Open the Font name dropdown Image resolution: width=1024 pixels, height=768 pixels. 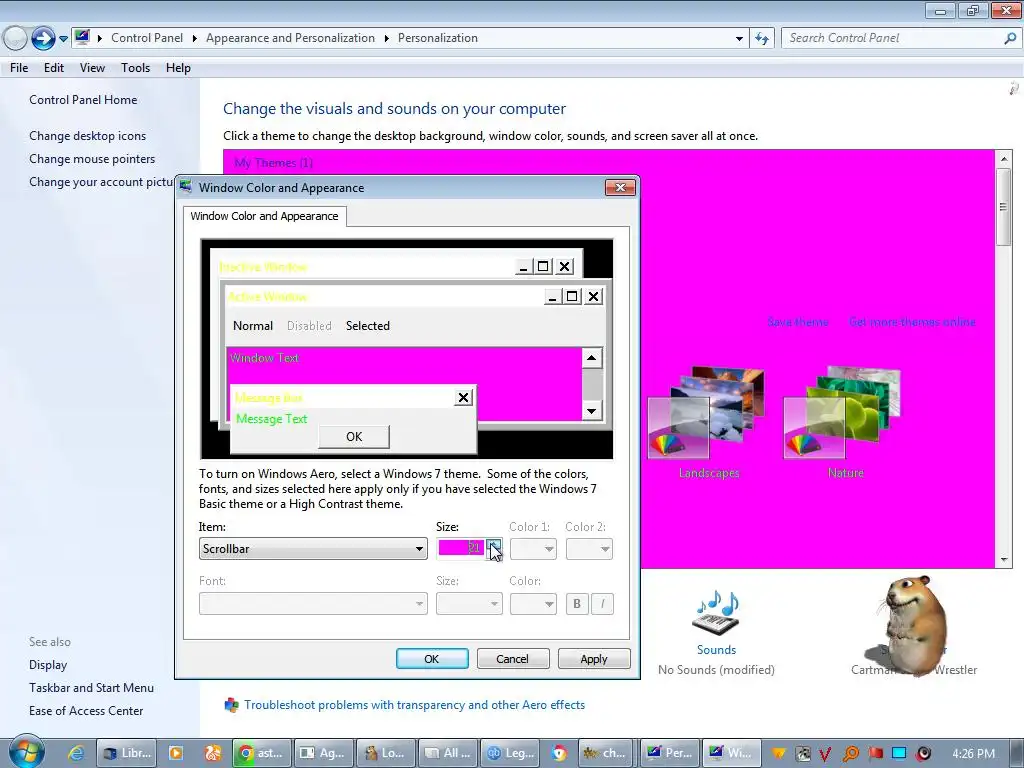pos(313,603)
